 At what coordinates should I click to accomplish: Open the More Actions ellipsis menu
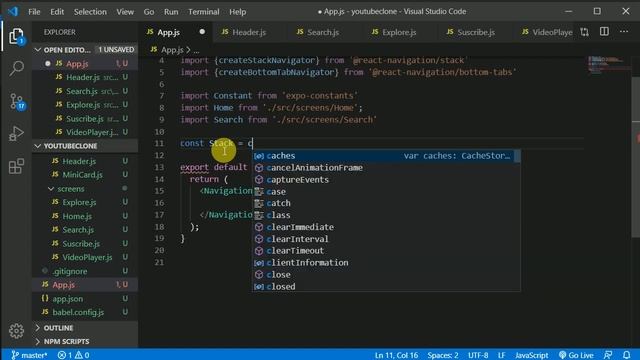click(624, 32)
